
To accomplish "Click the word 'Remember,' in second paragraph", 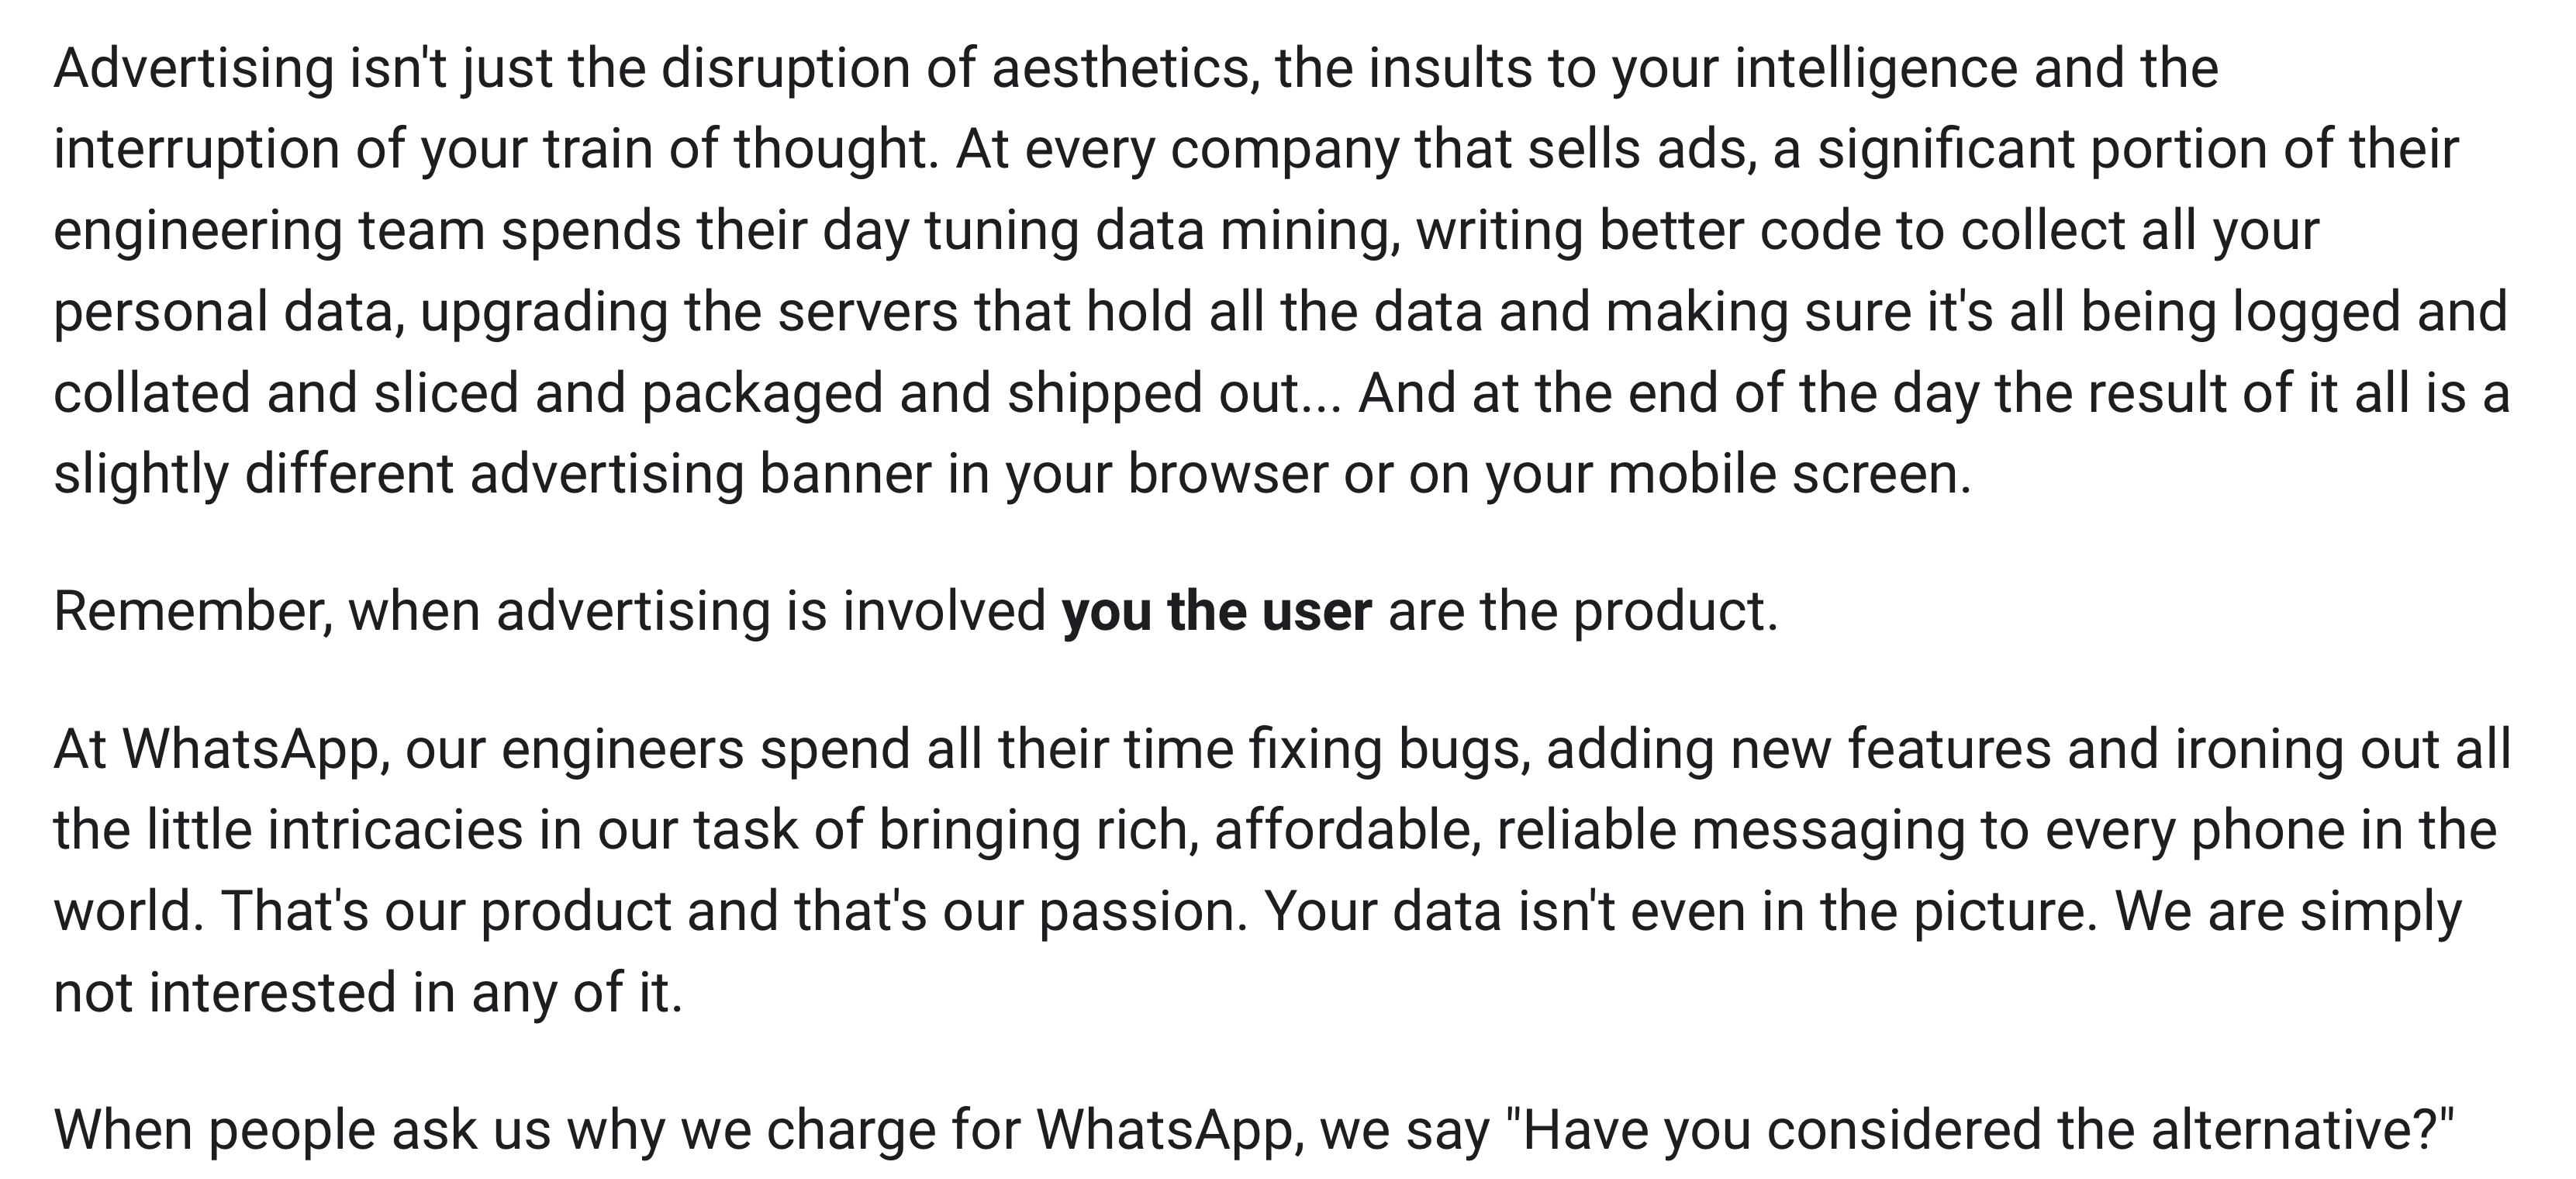I will tap(193, 612).
